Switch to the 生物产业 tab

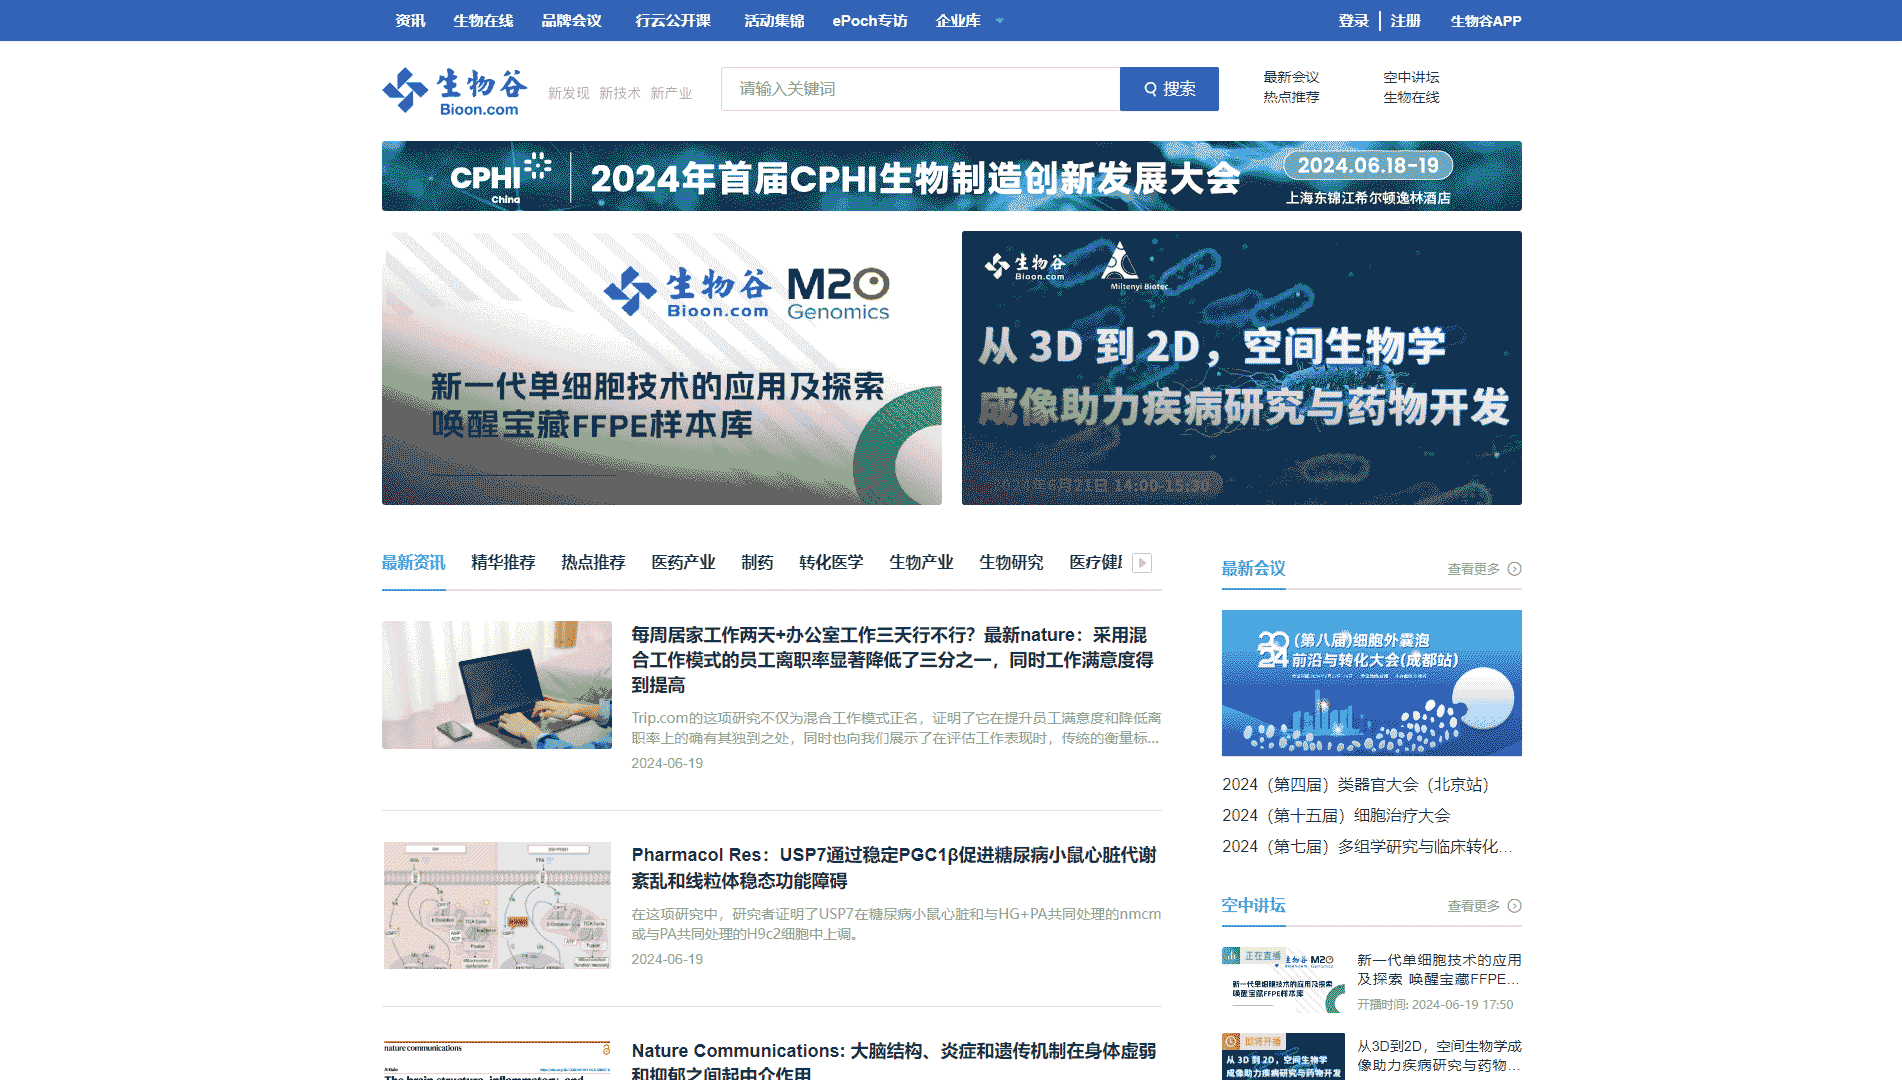(921, 562)
